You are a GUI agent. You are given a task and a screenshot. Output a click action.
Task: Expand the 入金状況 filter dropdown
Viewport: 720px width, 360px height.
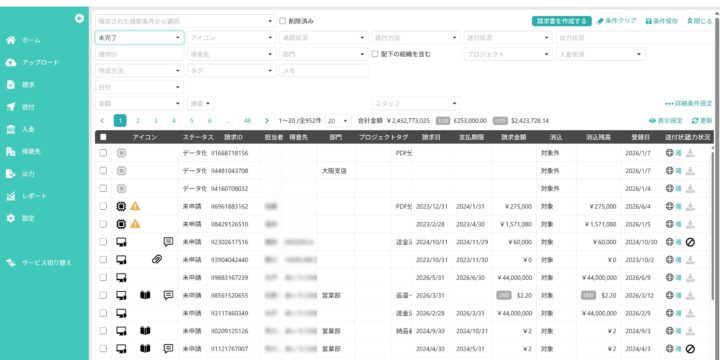coord(600,54)
